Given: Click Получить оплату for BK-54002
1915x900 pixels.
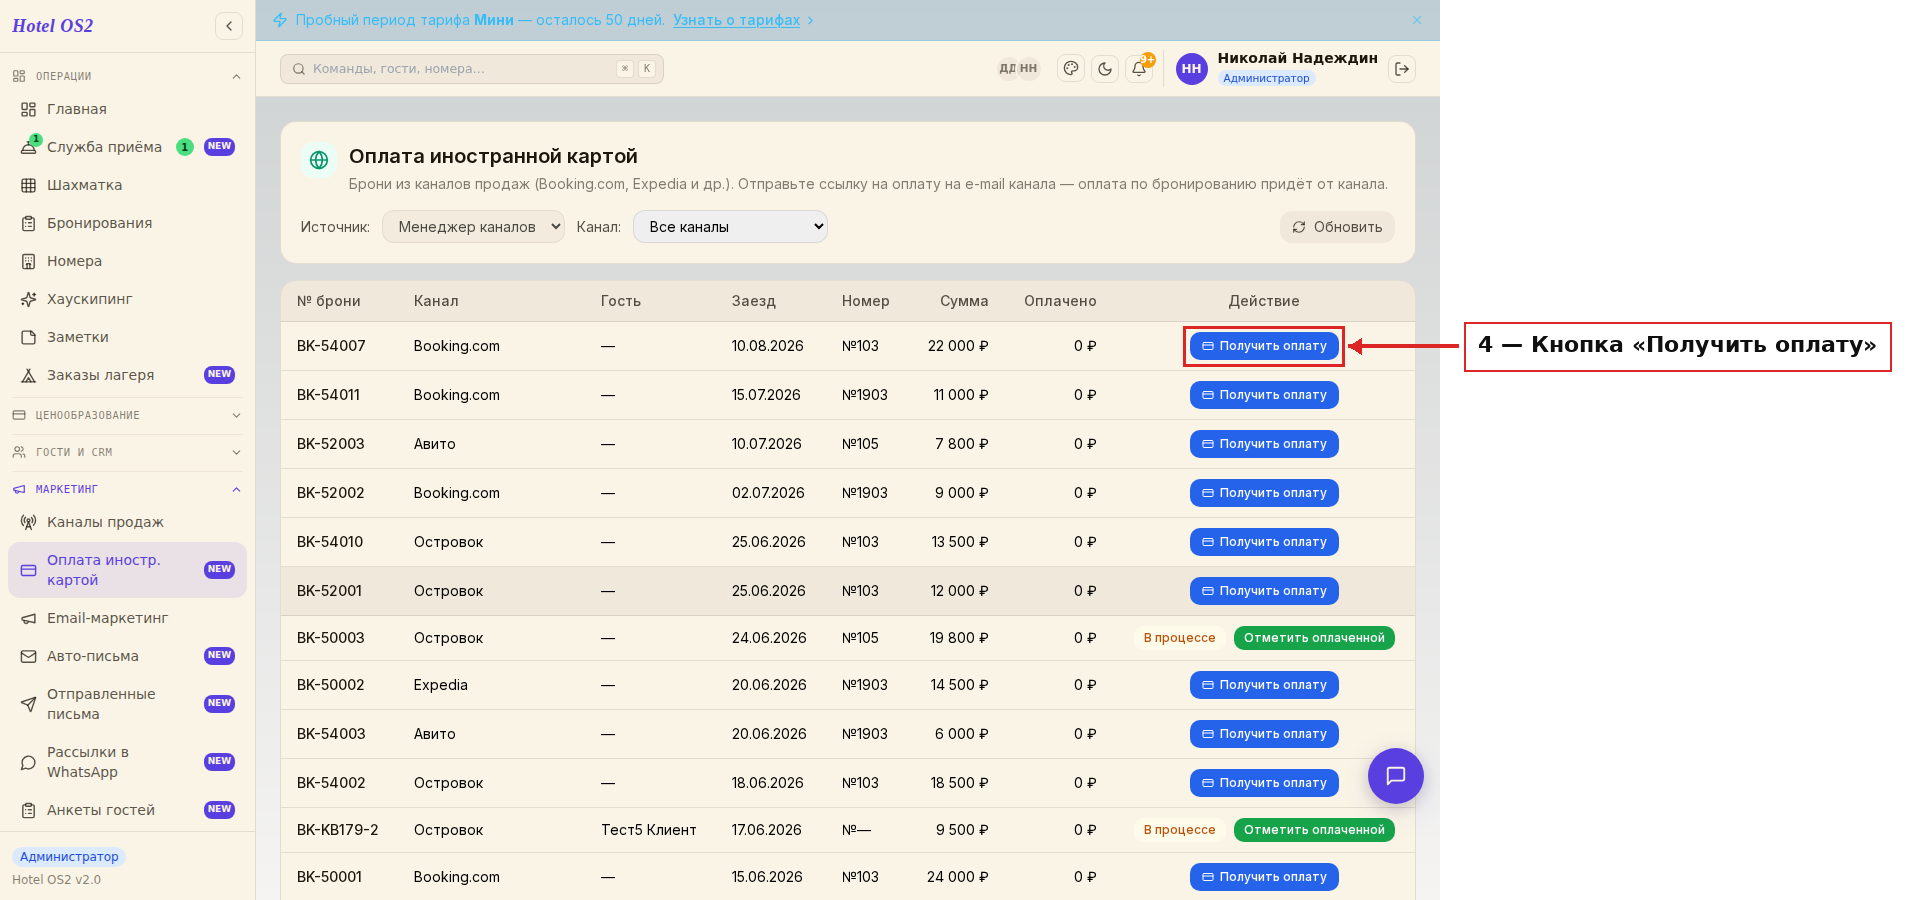Looking at the screenshot, I should point(1264,783).
